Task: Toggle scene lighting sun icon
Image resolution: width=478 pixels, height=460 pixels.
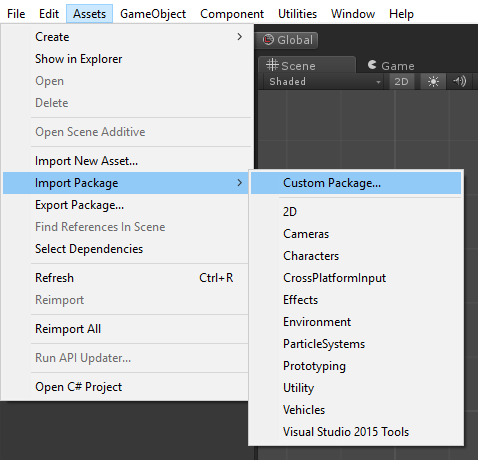Action: (x=433, y=81)
